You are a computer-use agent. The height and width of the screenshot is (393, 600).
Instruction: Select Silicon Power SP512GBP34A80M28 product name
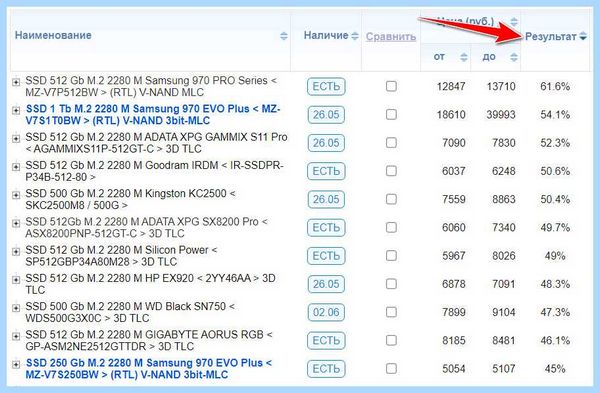[x=121, y=256]
